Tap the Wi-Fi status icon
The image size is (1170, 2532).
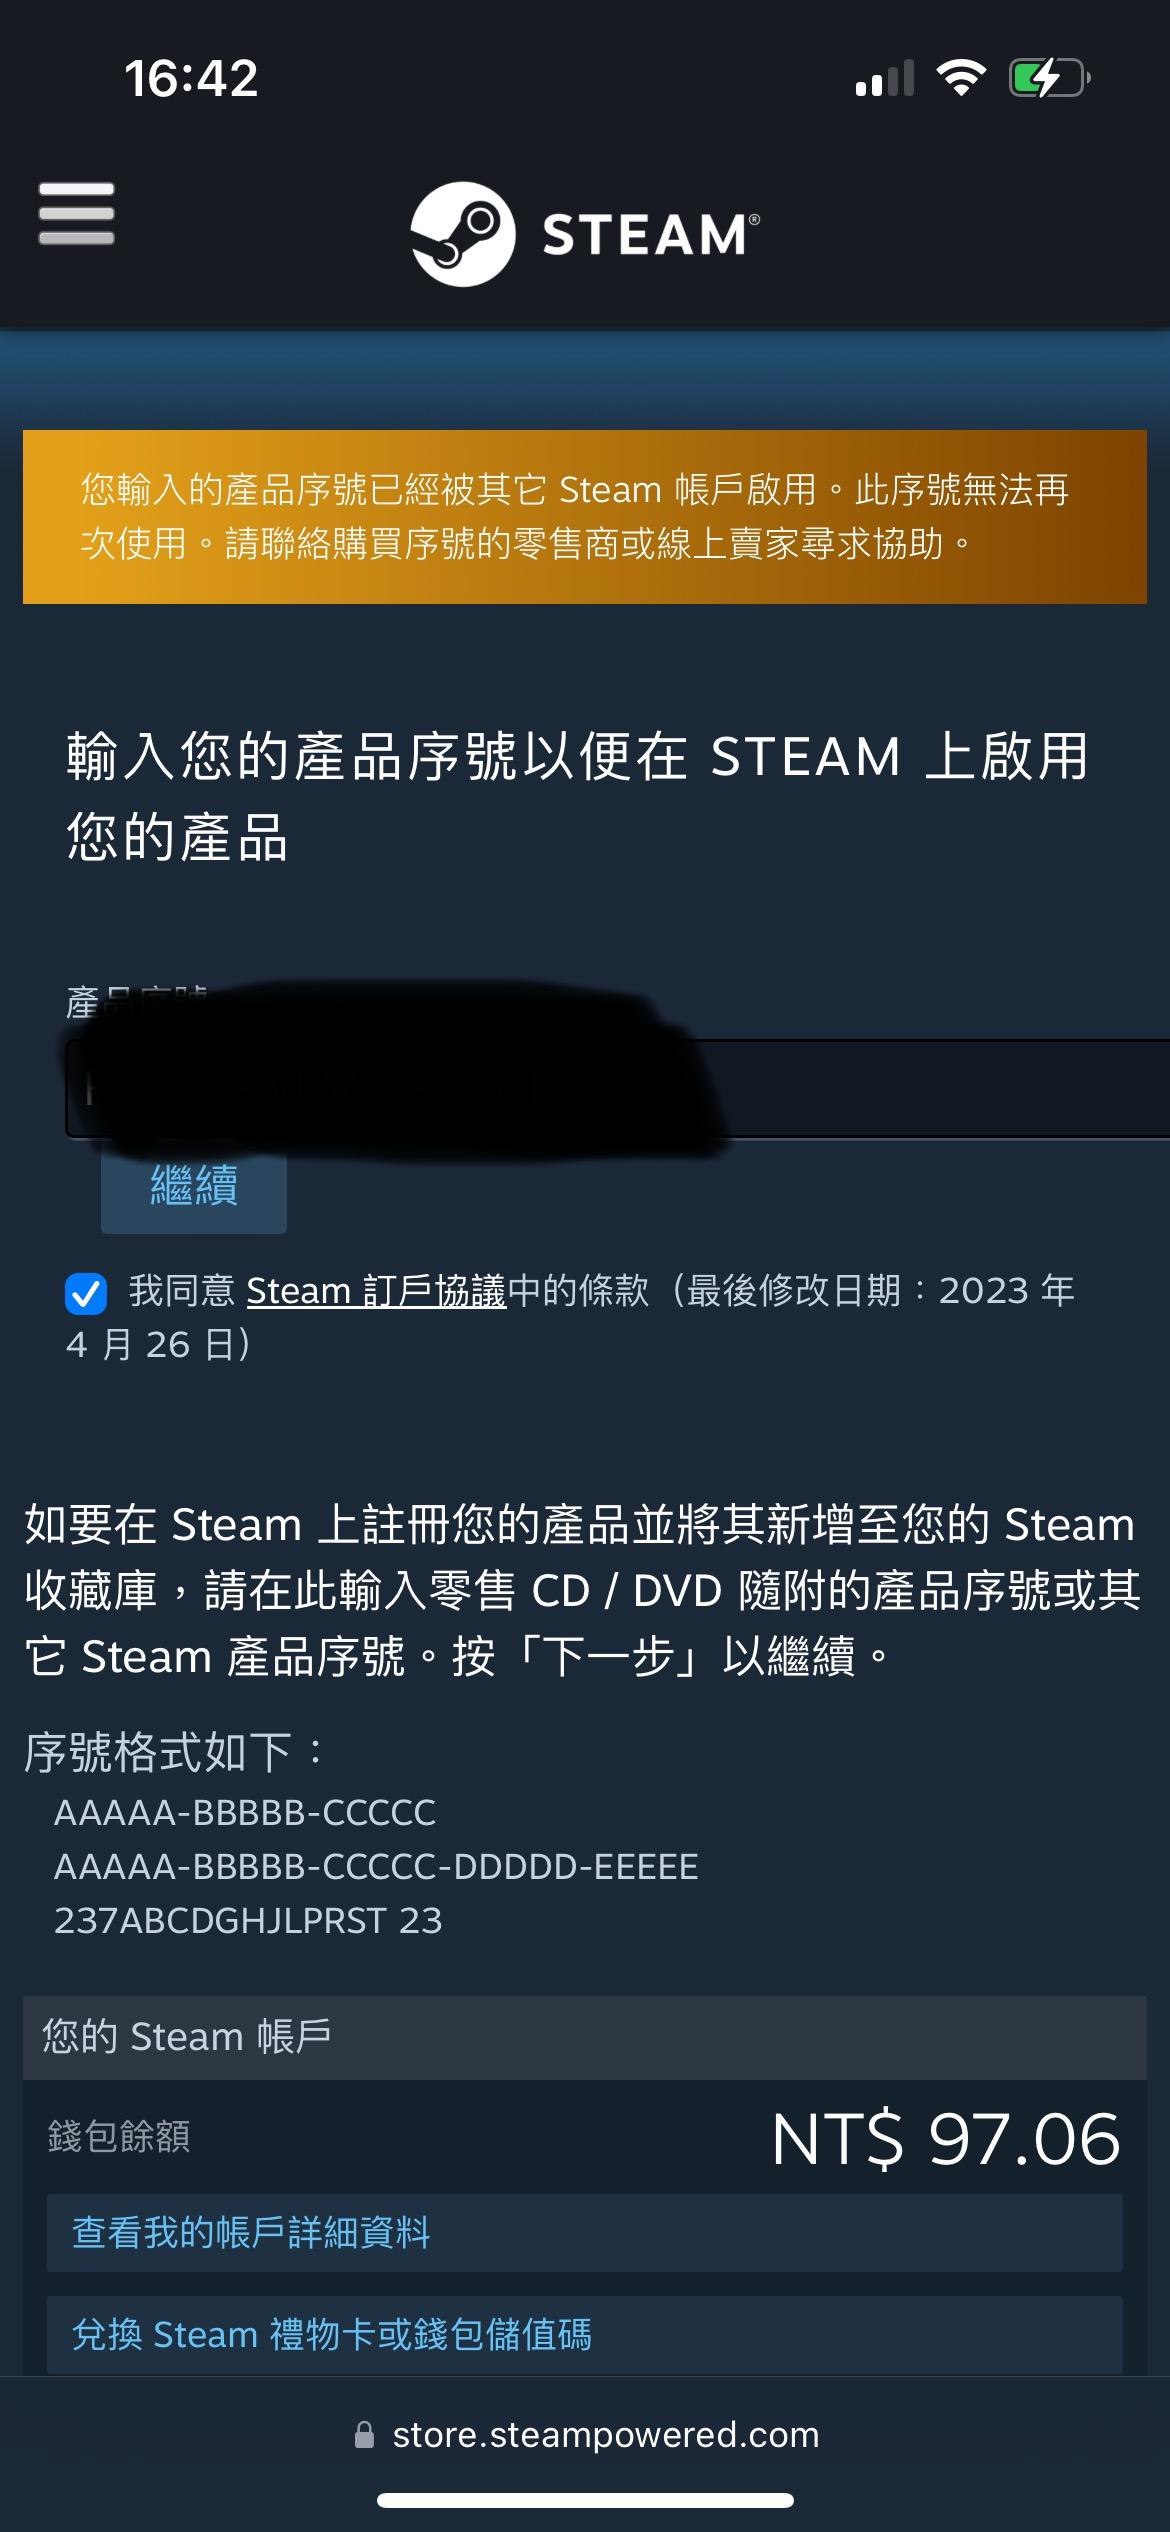[x=961, y=77]
